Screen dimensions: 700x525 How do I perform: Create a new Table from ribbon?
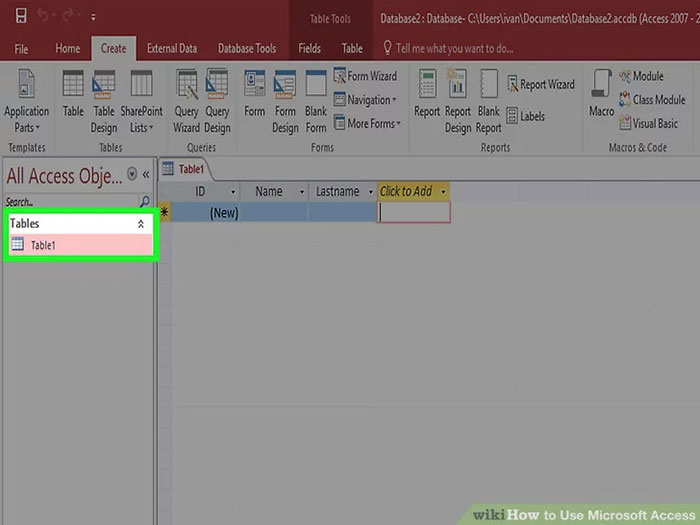pos(73,95)
